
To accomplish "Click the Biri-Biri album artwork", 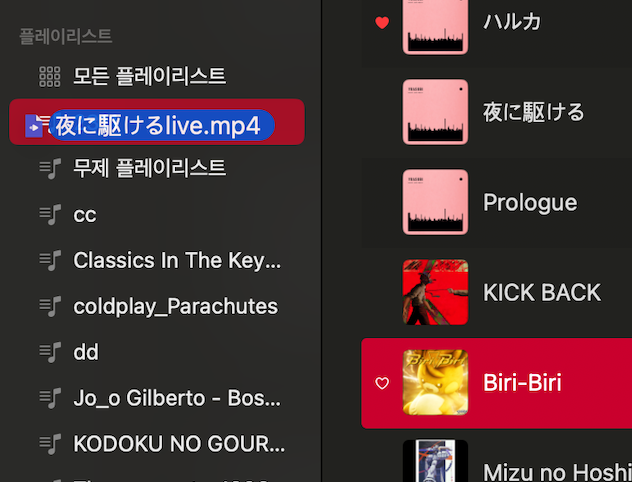I will tap(435, 382).
